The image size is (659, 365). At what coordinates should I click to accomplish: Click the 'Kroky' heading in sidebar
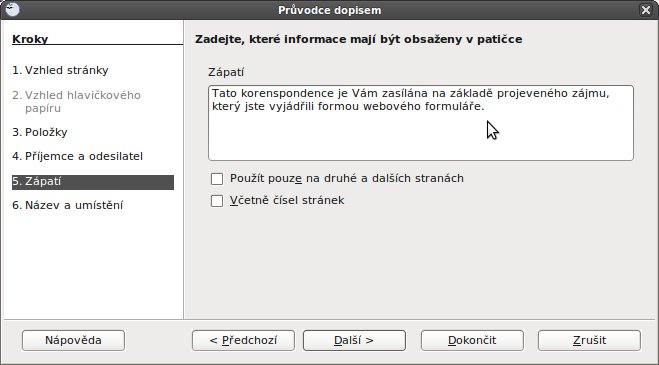pyautogui.click(x=30, y=39)
